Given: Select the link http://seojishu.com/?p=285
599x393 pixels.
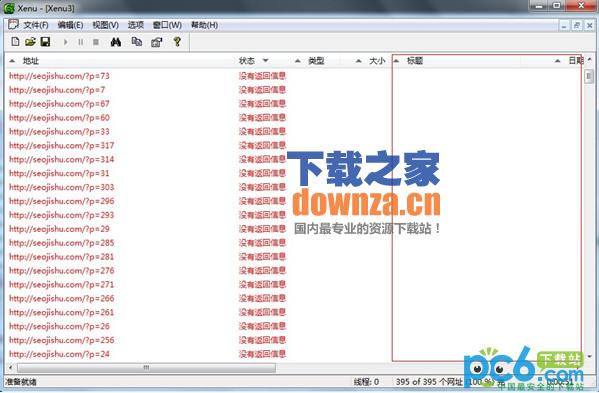Looking at the screenshot, I should click(62, 243).
